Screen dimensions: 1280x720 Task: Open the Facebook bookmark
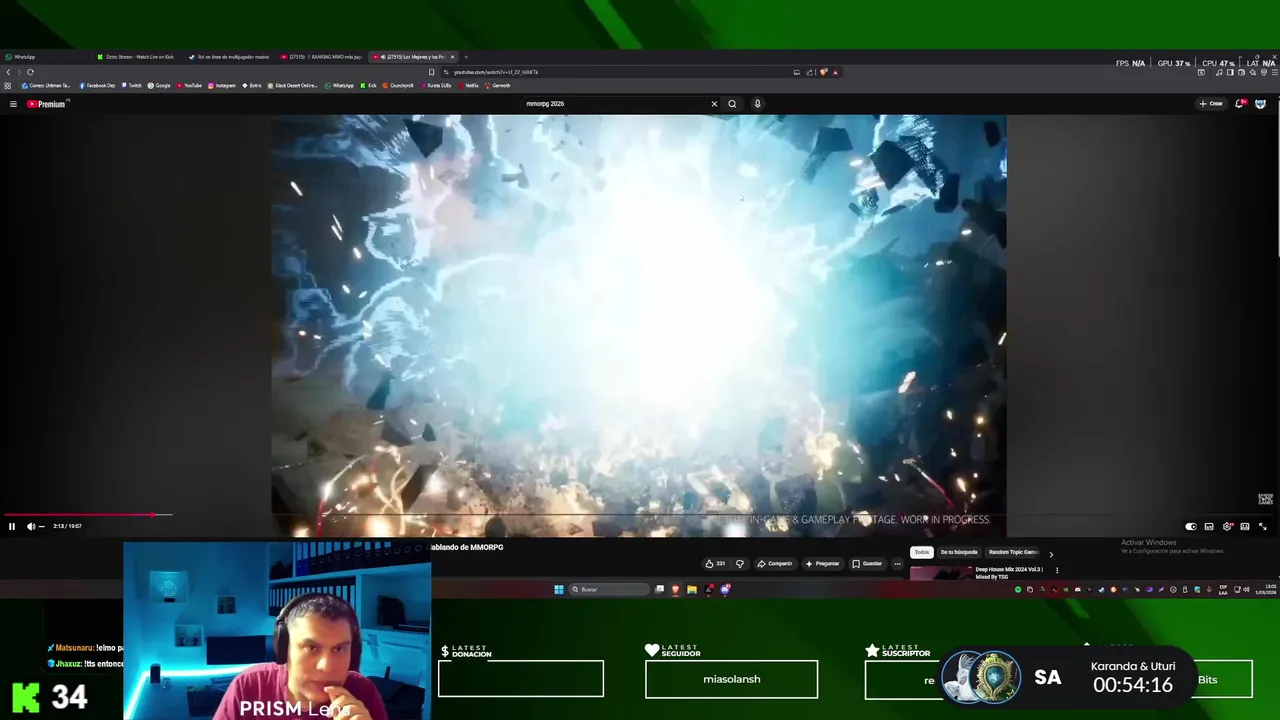[x=97, y=86]
